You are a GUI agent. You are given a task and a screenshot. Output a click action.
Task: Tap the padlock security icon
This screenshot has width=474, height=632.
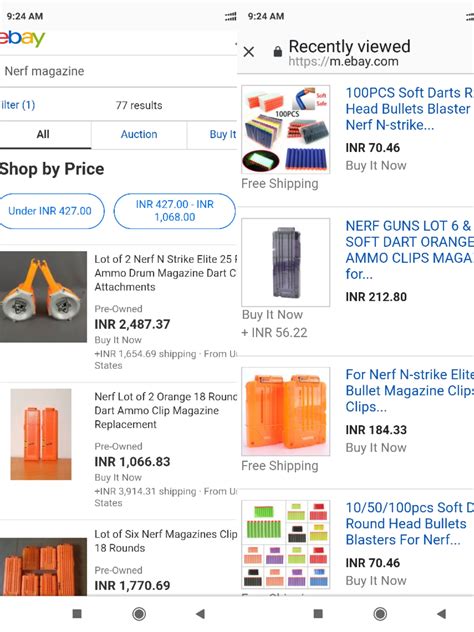[277, 52]
